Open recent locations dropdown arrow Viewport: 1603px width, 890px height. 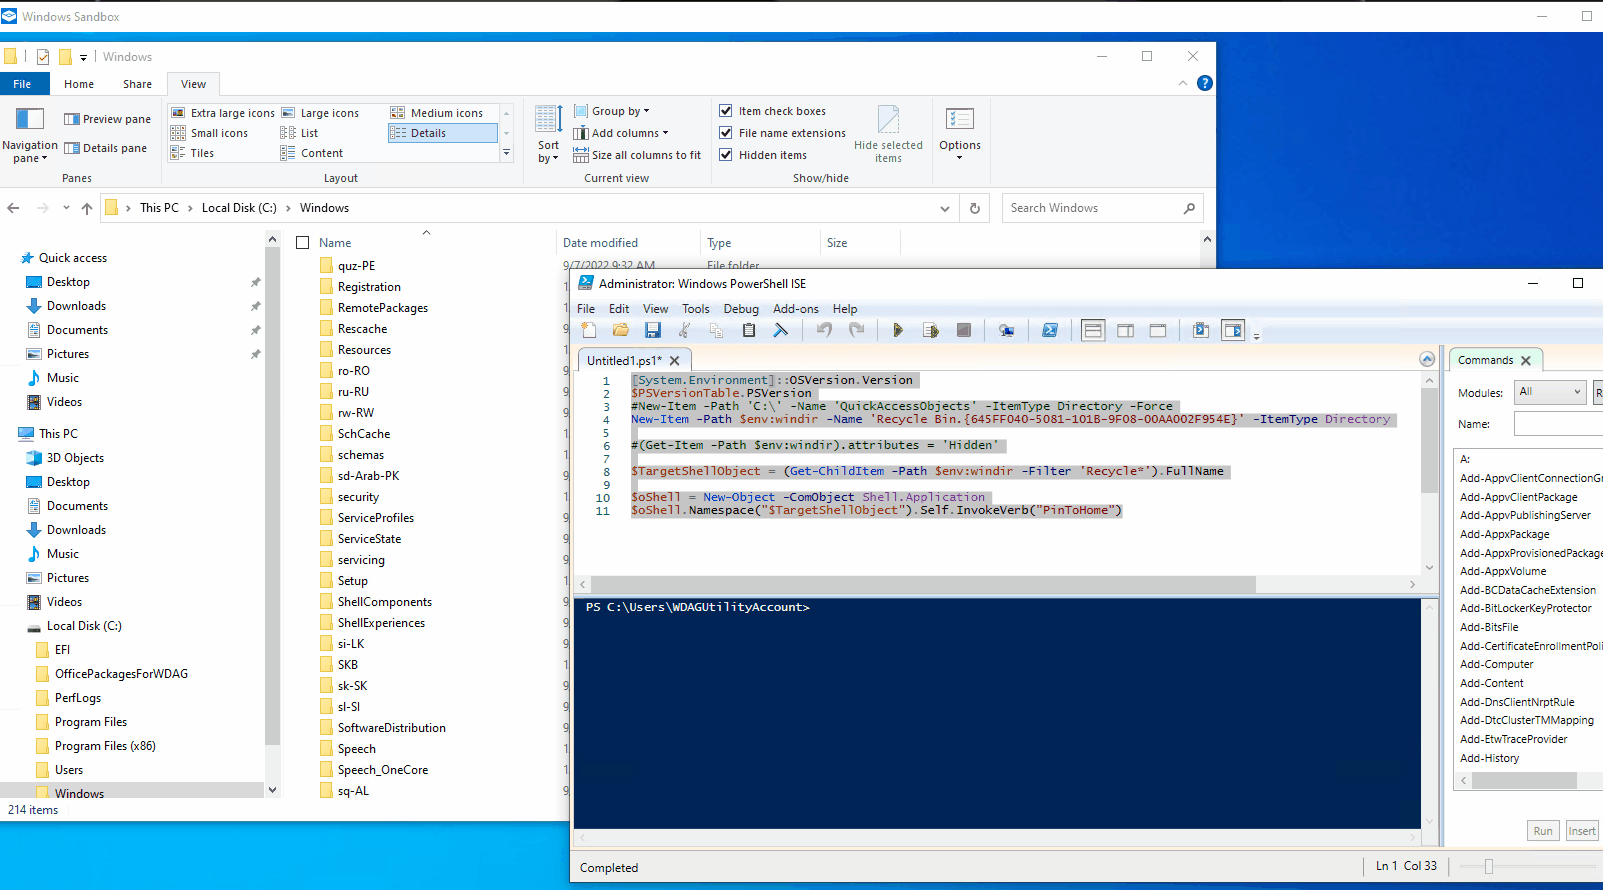[66, 208]
